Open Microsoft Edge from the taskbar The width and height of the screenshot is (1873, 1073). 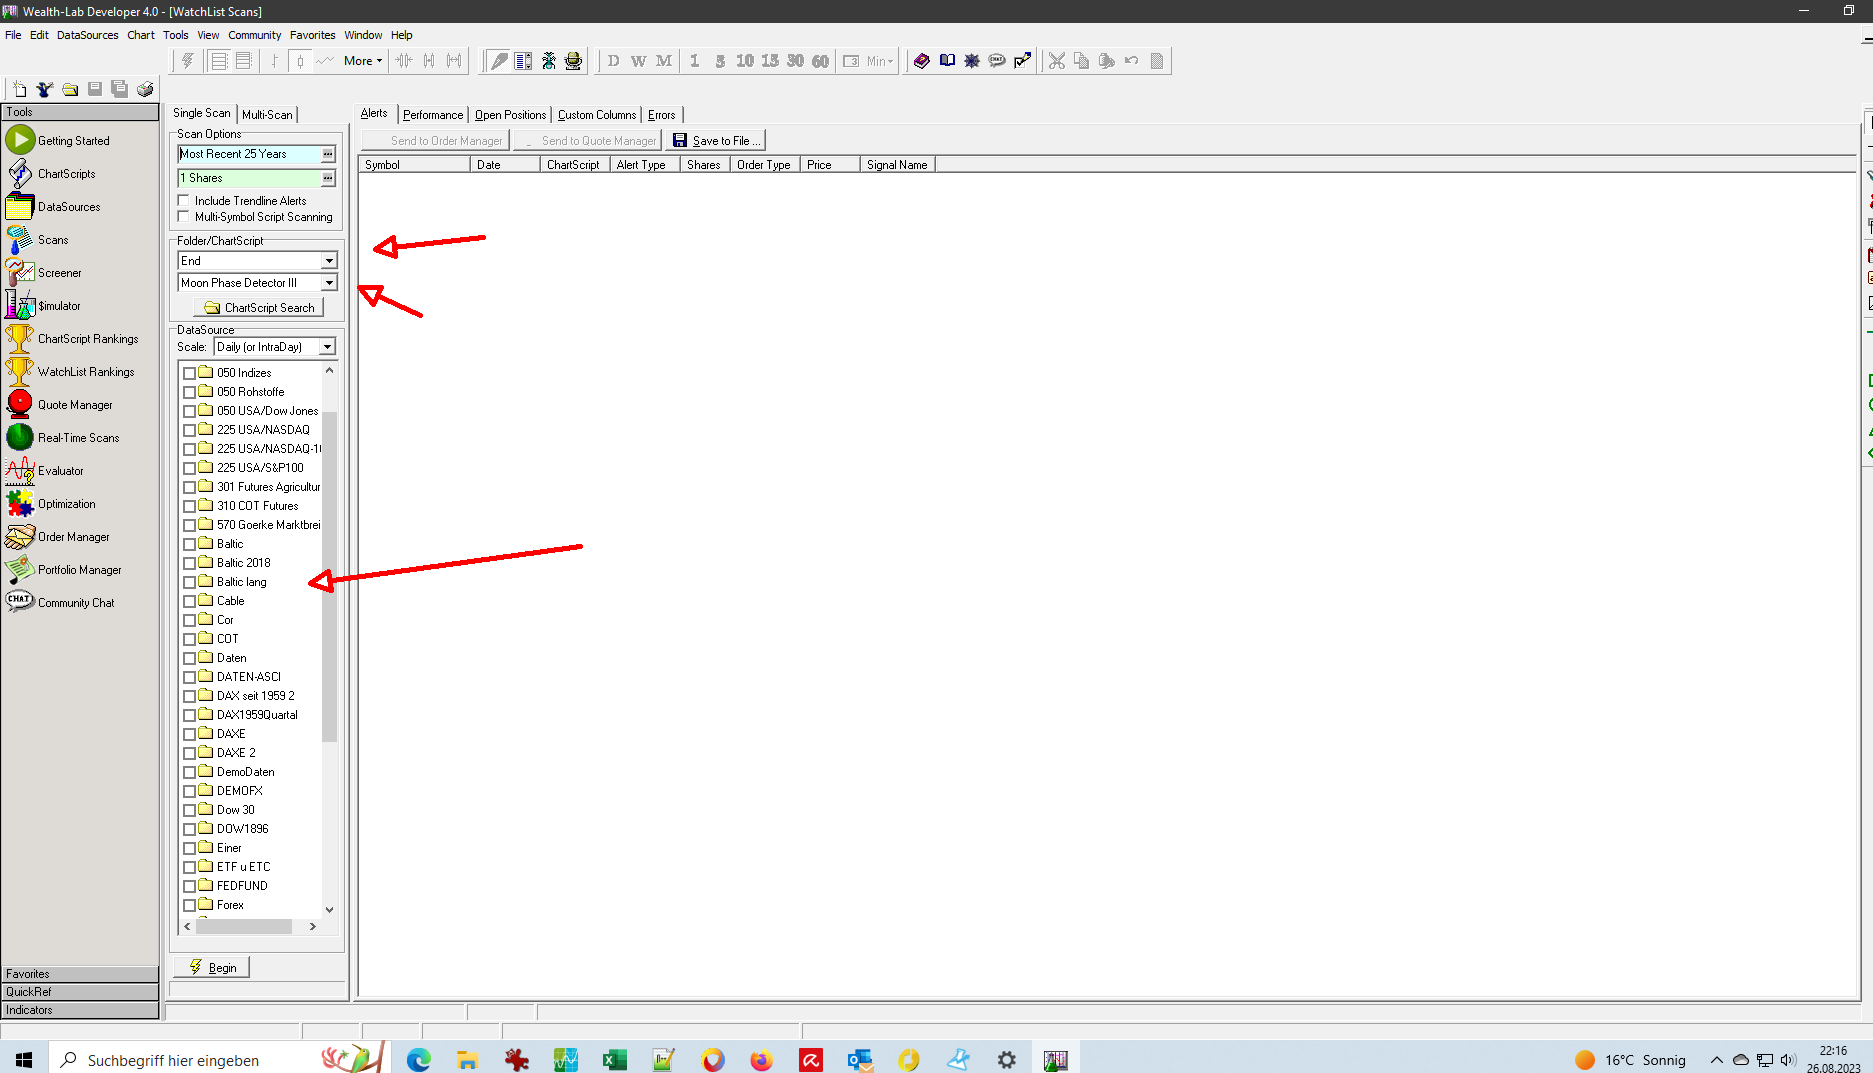click(x=418, y=1059)
